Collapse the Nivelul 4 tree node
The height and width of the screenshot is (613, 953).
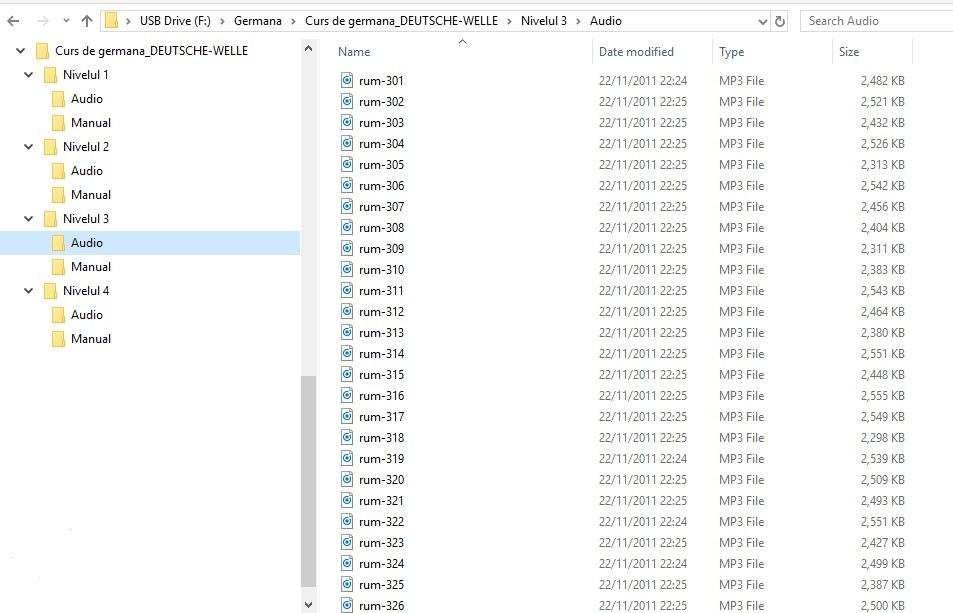(29, 290)
